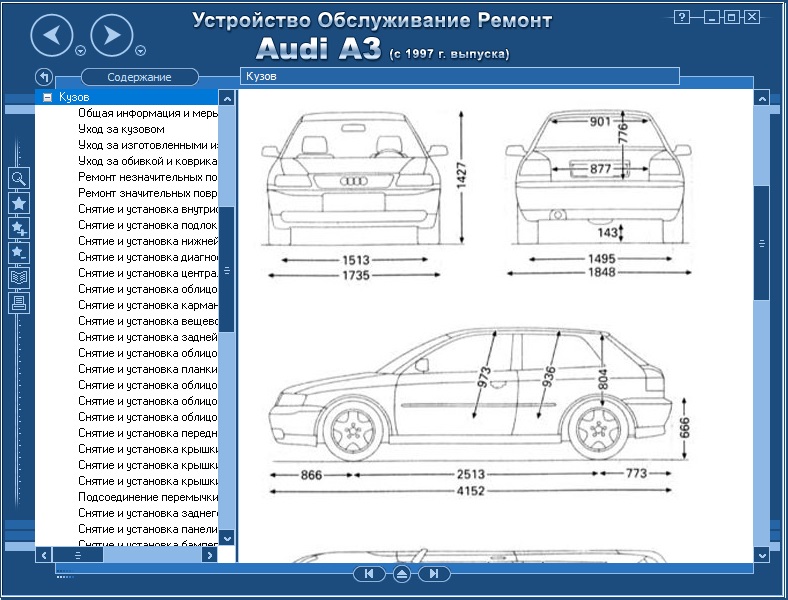Screen dimensions: 788x600
Task: Go back with the left arrow button
Action: 52,35
